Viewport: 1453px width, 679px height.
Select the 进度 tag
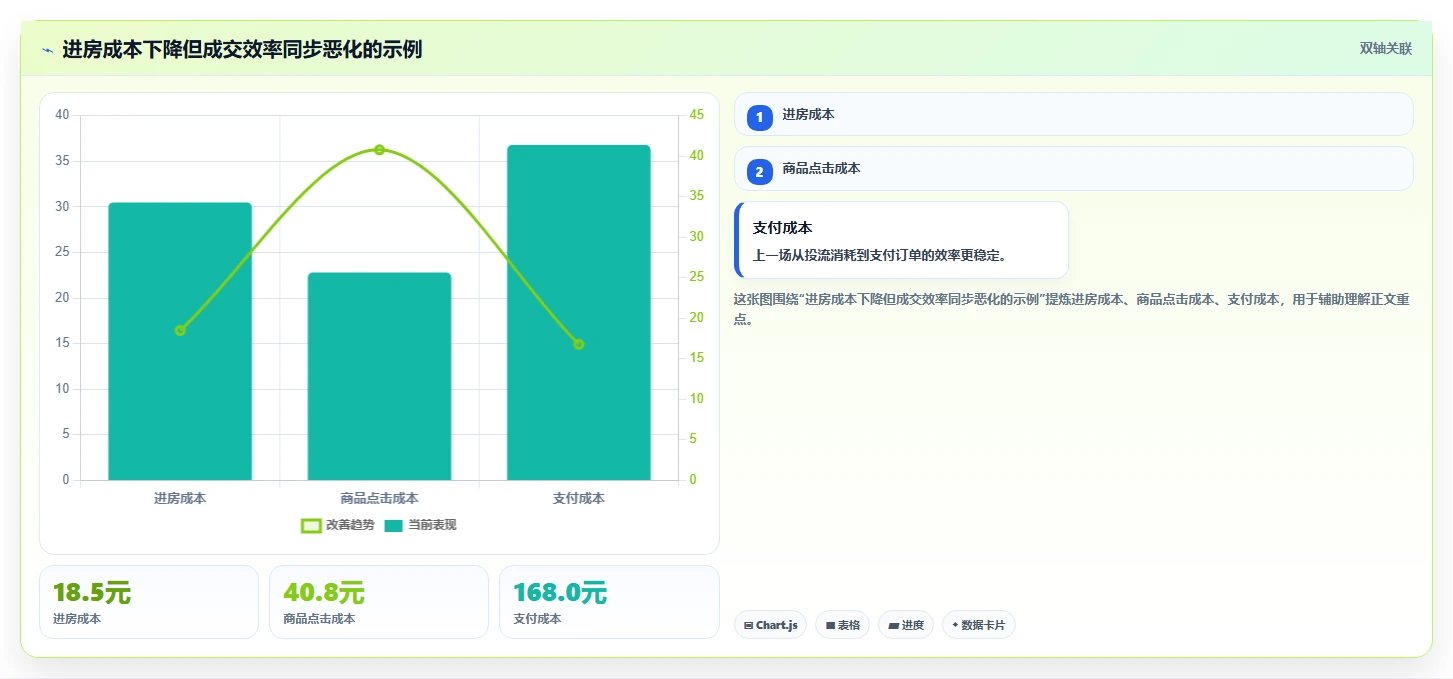pyautogui.click(x=906, y=625)
